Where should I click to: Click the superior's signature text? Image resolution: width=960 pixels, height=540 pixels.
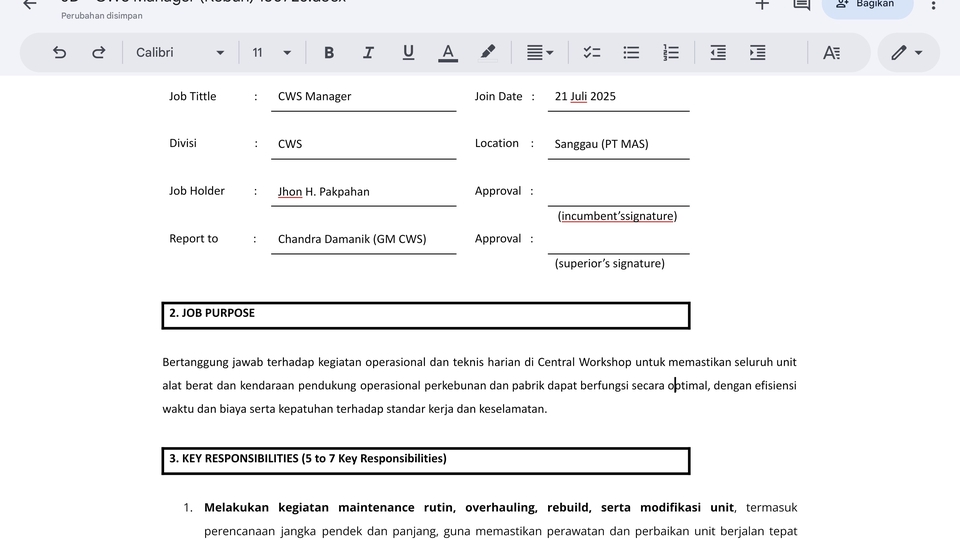[609, 264]
